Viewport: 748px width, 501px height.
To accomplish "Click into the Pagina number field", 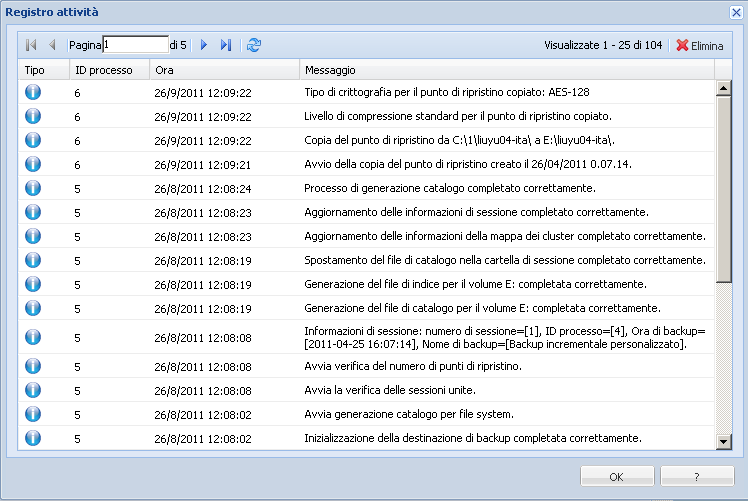I will (135, 45).
